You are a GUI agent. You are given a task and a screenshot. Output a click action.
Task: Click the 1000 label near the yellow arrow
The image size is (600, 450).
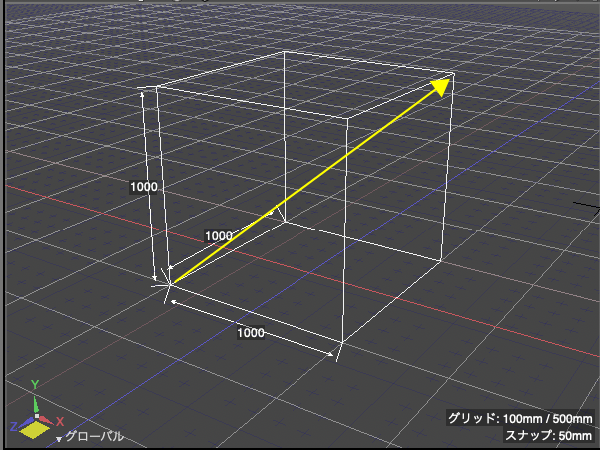click(x=218, y=236)
